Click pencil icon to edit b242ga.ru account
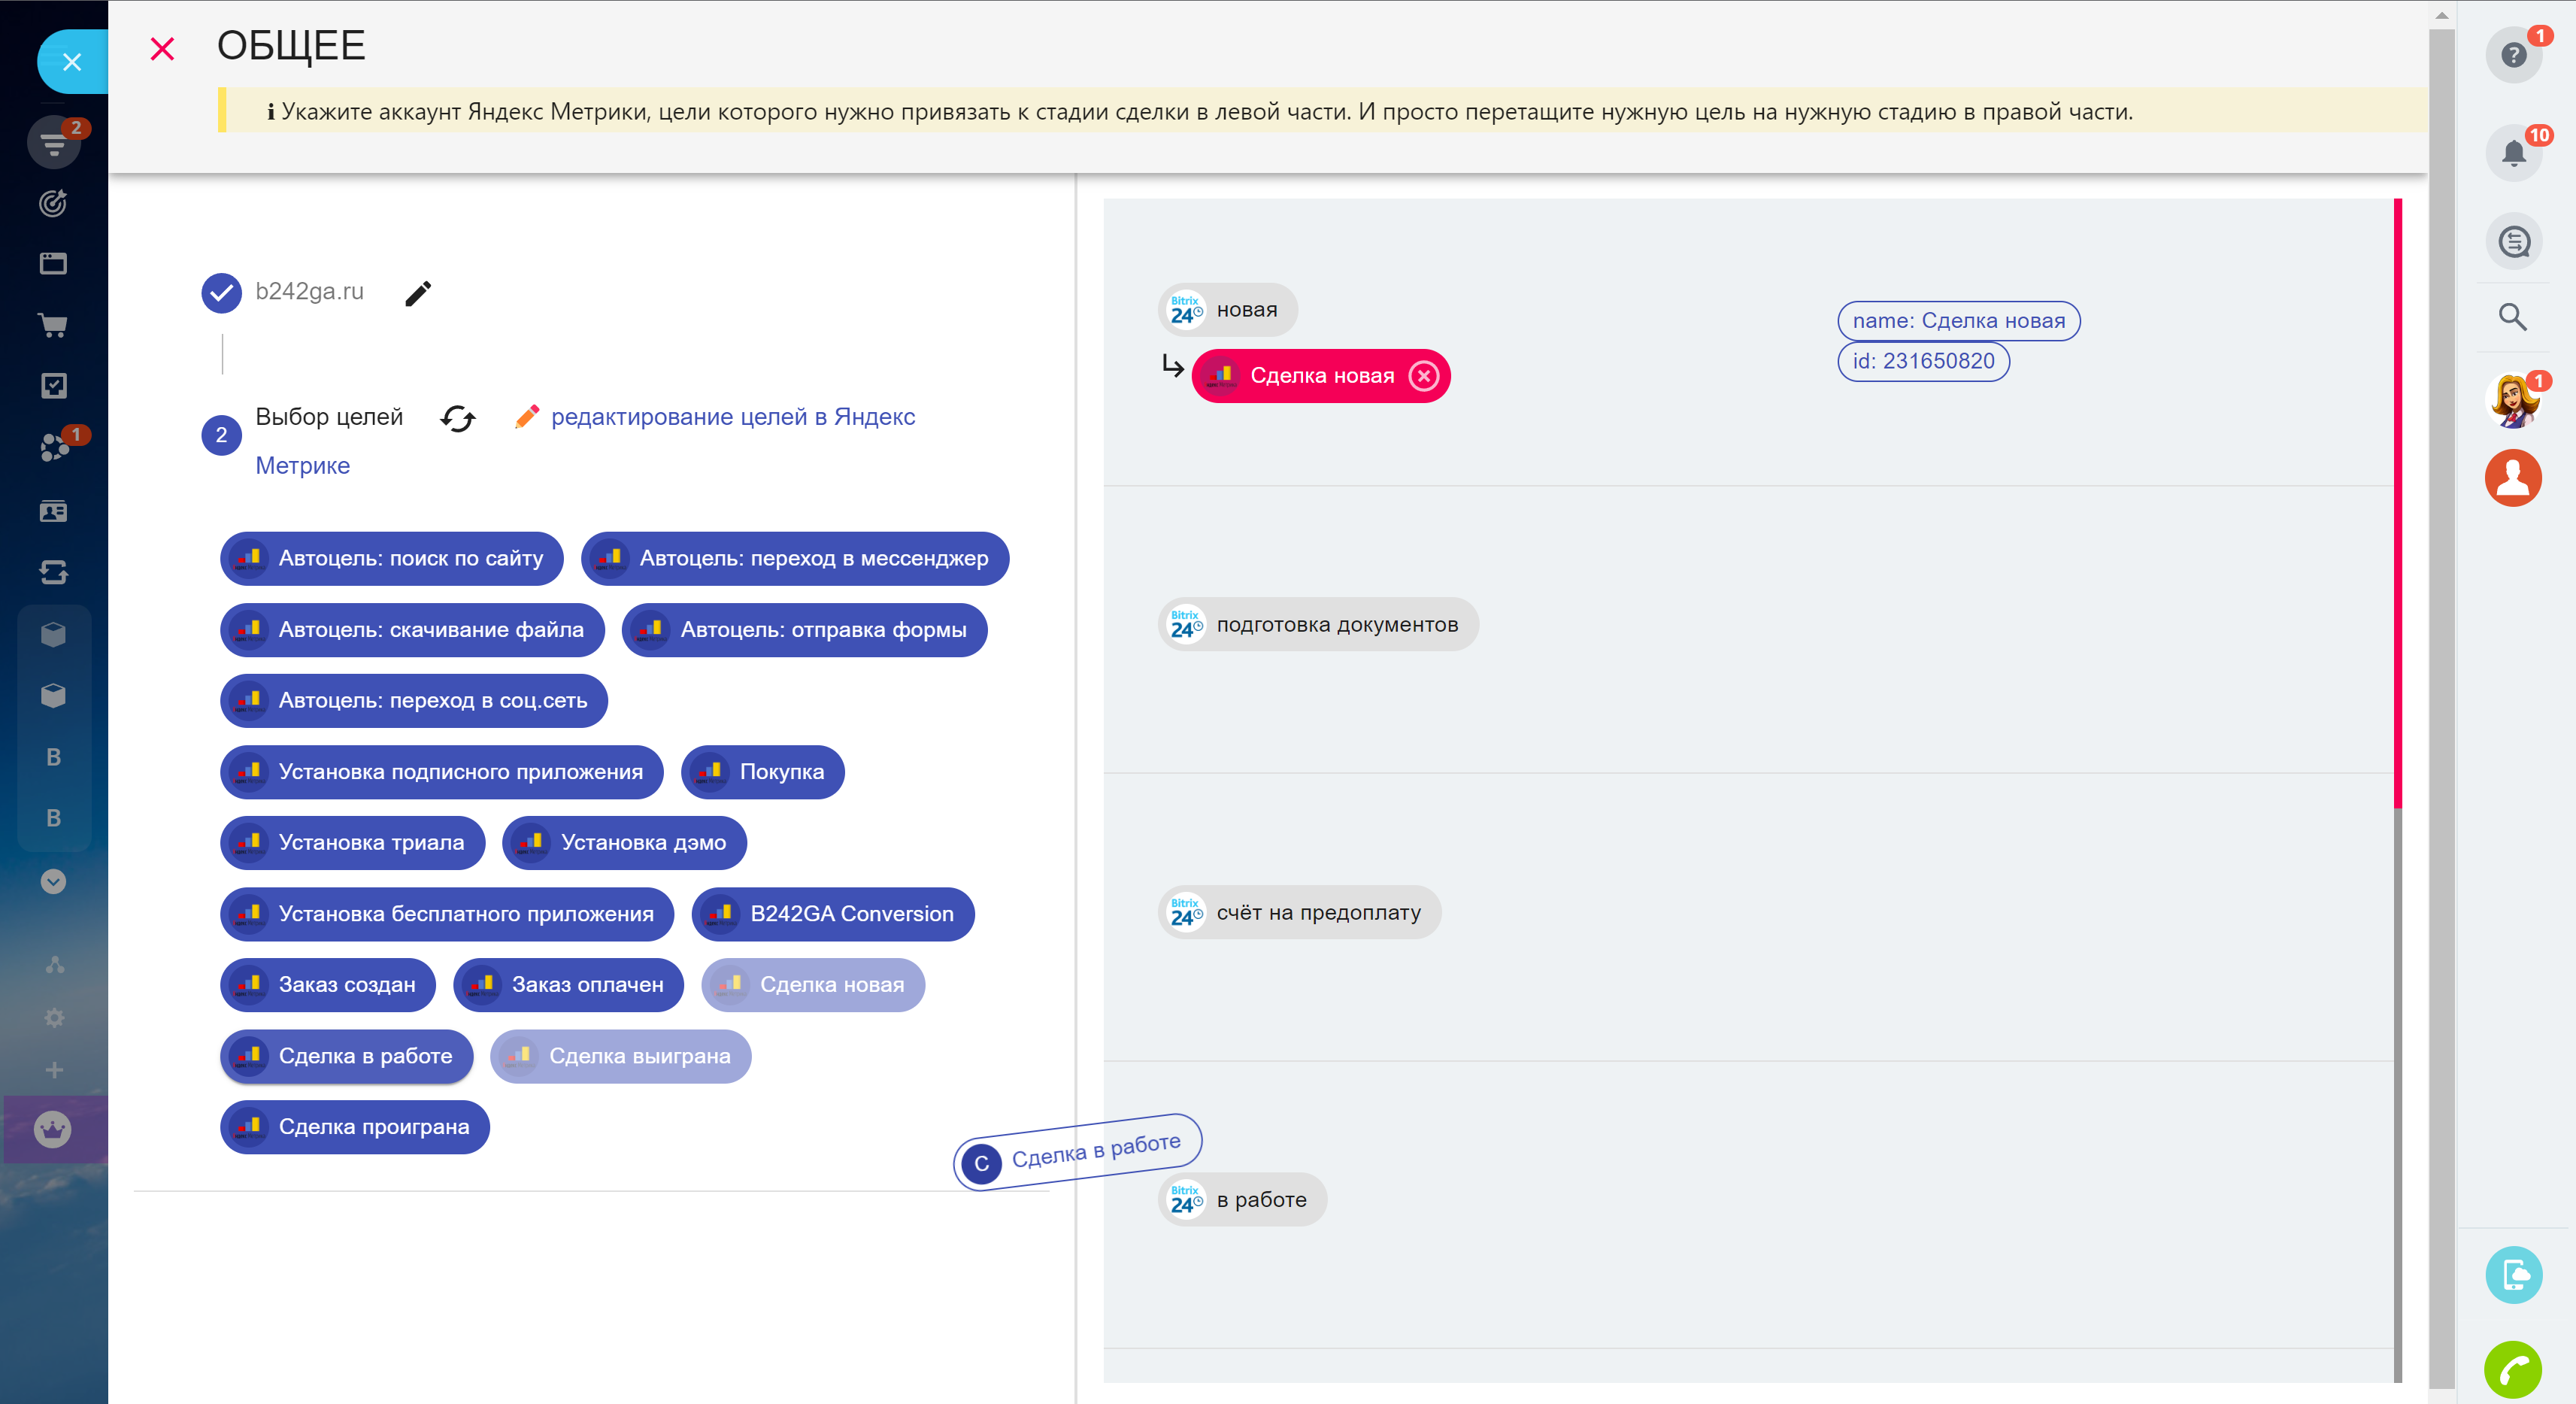This screenshot has width=2576, height=1404. [418, 293]
